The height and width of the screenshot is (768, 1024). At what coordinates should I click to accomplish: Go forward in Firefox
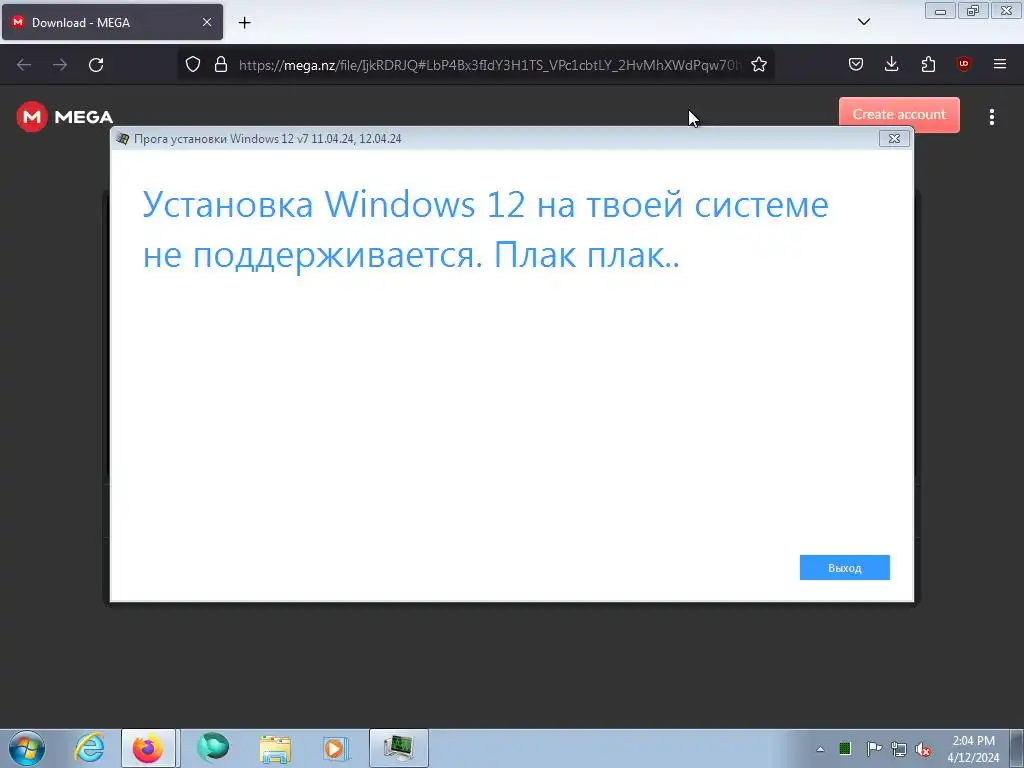[60, 65]
